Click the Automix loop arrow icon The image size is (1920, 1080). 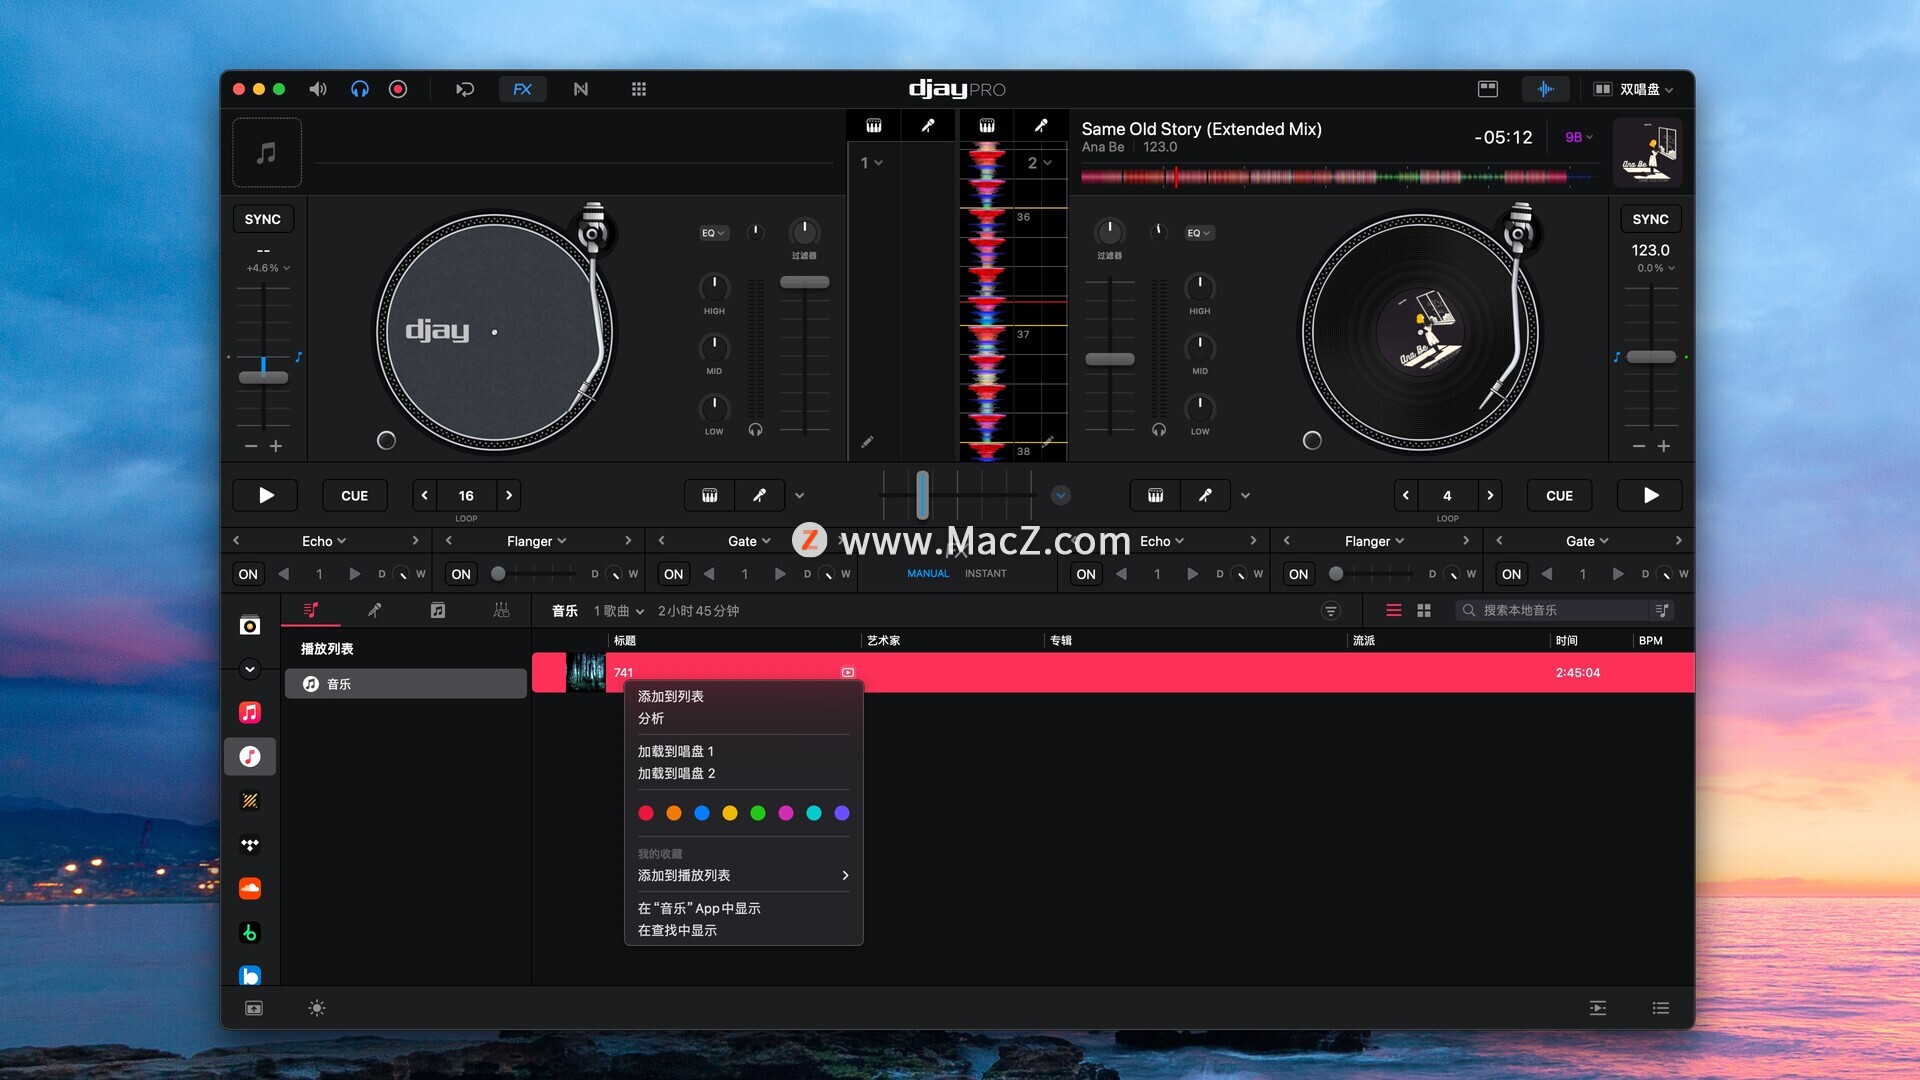465,89
